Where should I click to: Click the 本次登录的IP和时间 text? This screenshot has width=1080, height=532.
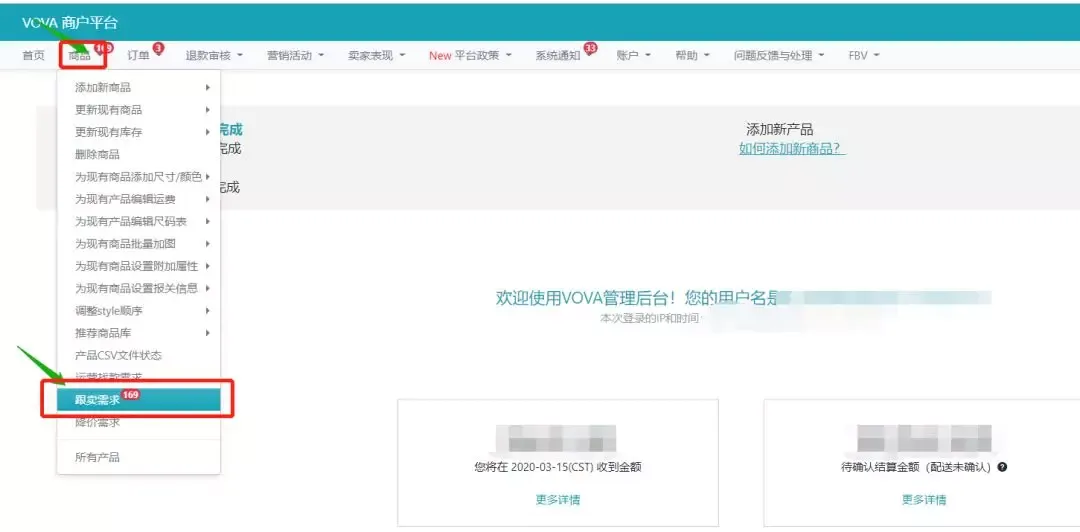coord(650,318)
